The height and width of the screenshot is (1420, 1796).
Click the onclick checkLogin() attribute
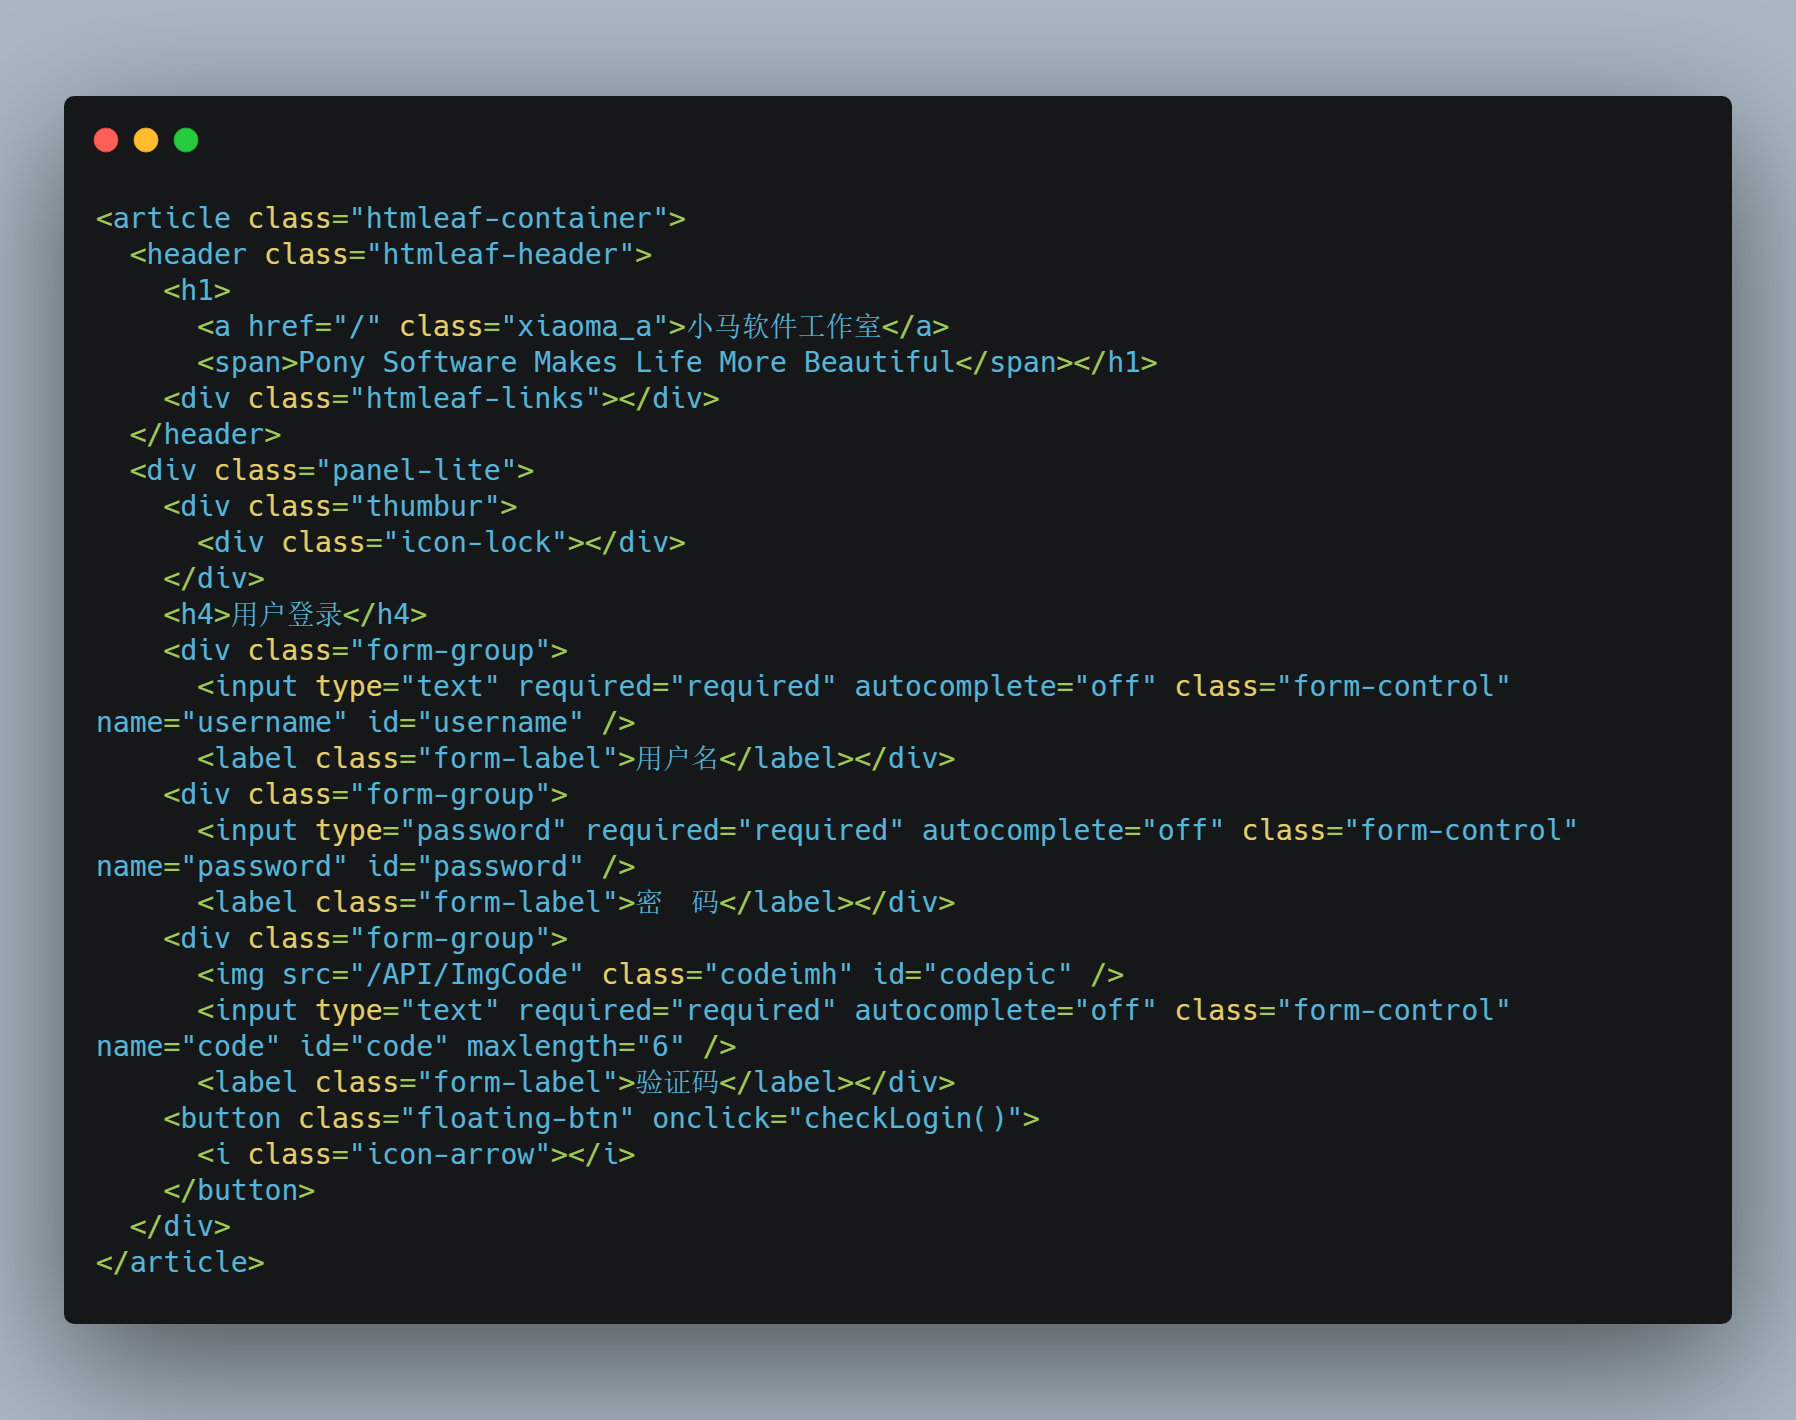(x=838, y=1118)
